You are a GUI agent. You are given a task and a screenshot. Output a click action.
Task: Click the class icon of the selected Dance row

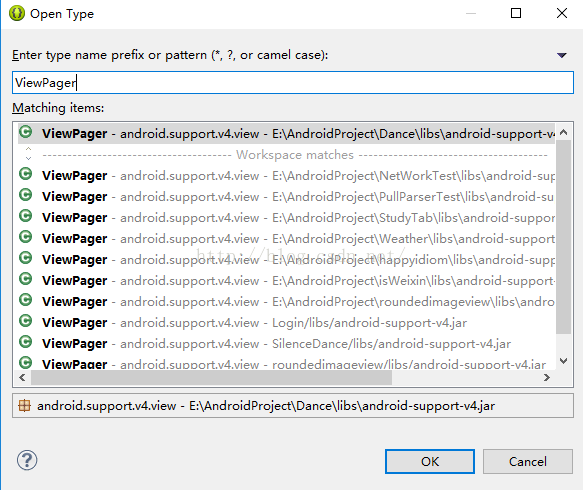[x=26, y=132]
